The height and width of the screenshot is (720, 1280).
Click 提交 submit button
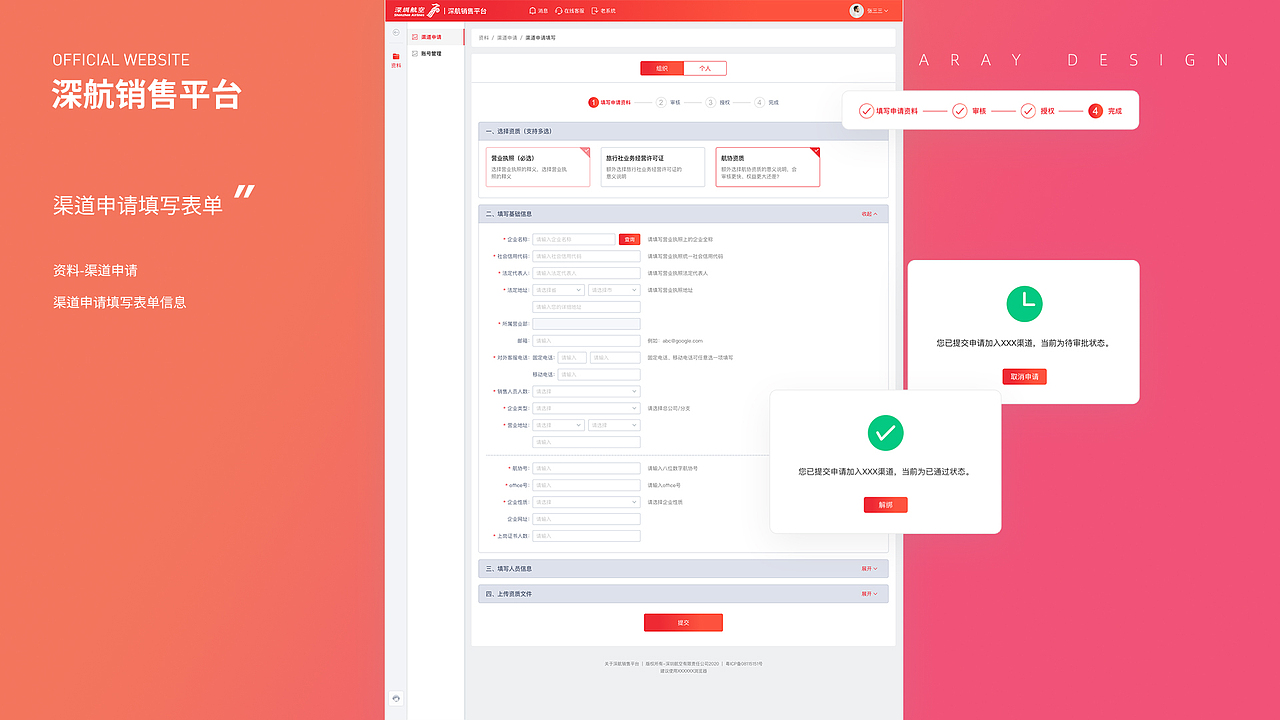click(x=683, y=622)
